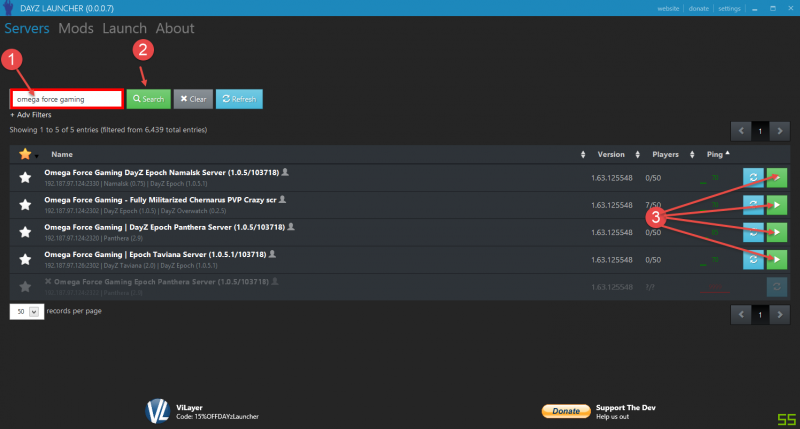Favorite the Fully Militarized Chernarus star

coord(25,205)
